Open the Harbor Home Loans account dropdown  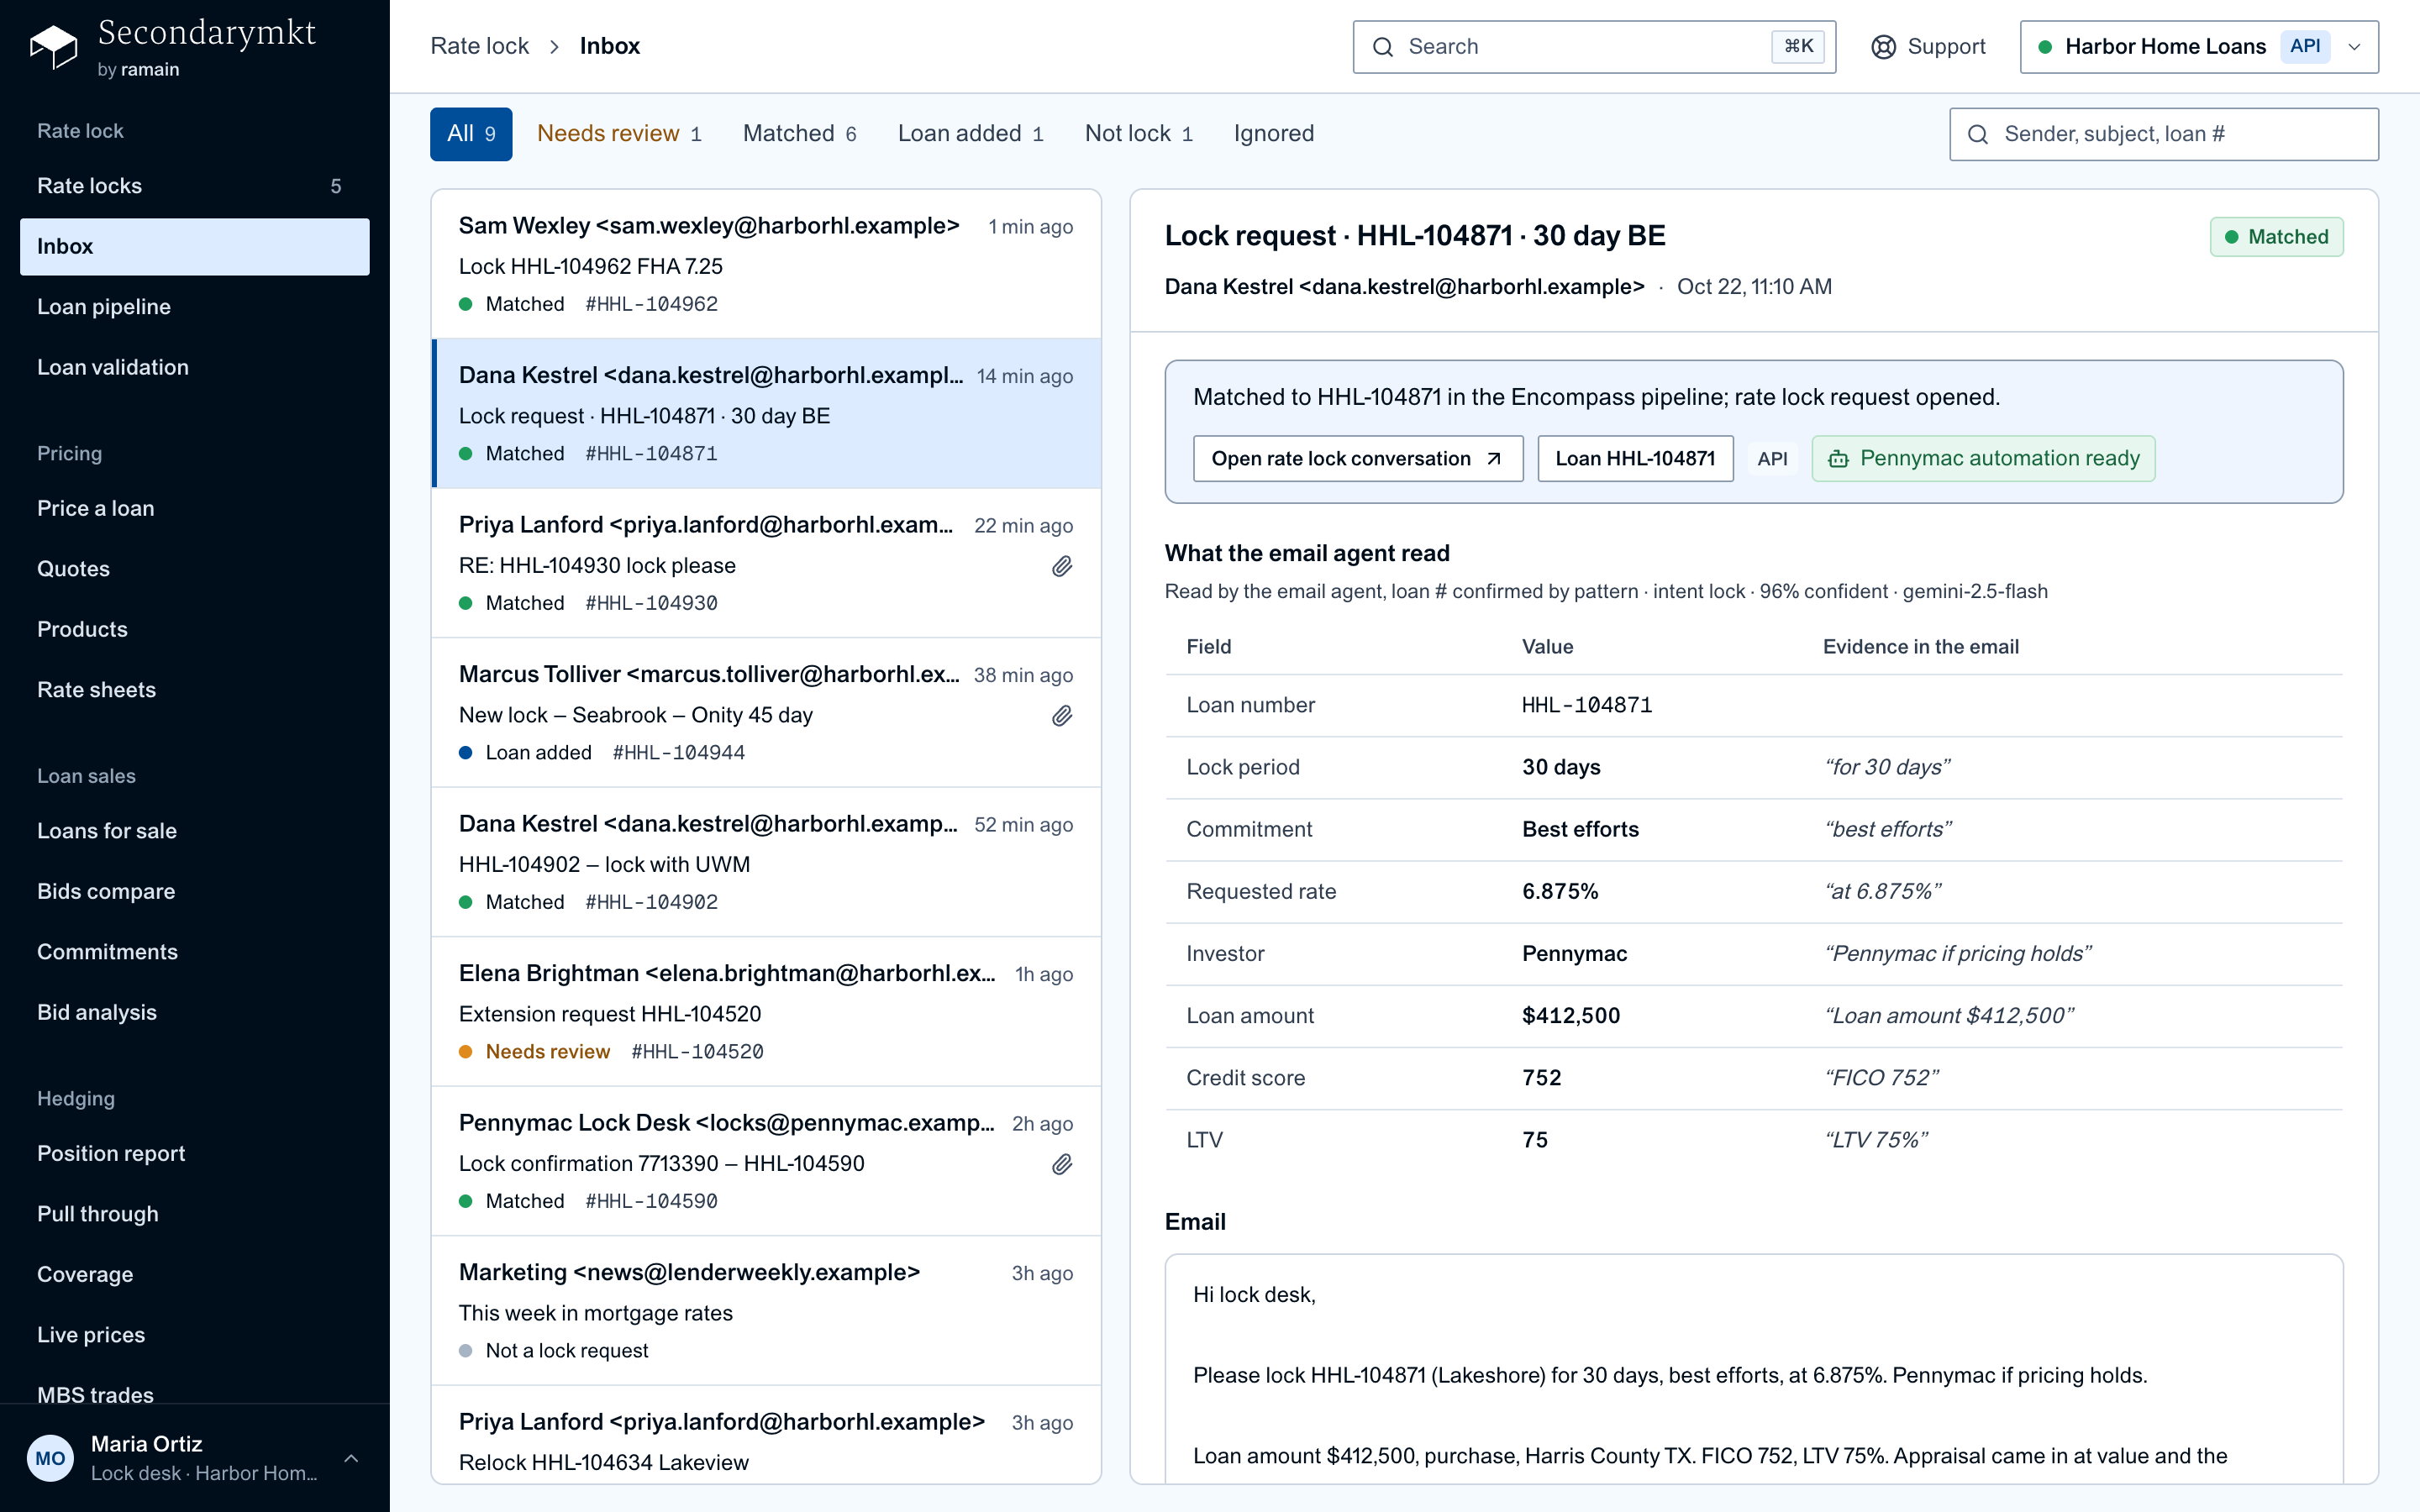pos(2199,47)
